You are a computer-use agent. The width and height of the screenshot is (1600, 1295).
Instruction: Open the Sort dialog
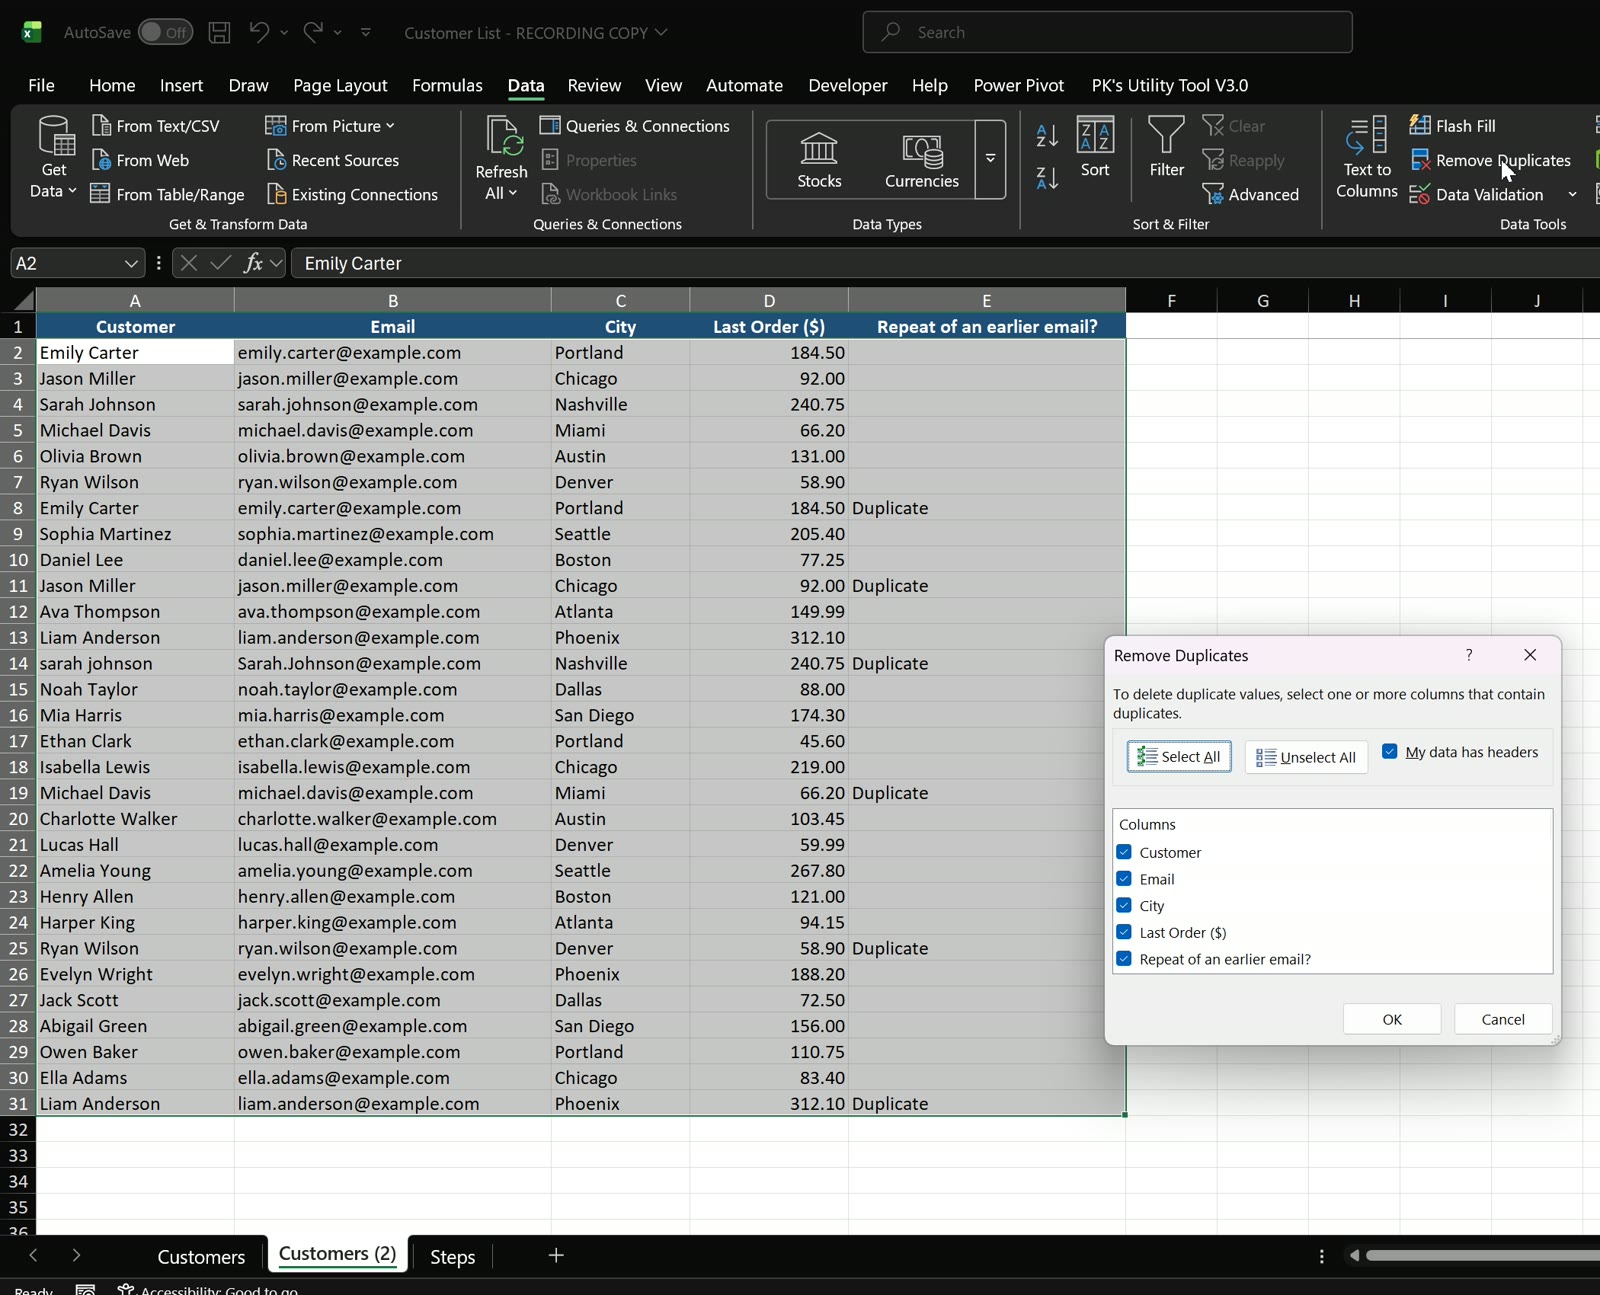click(x=1095, y=148)
